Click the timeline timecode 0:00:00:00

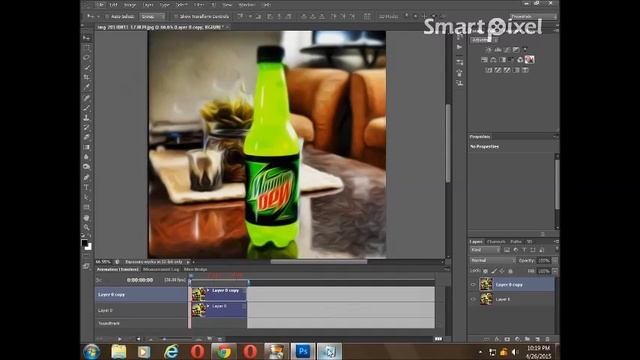pyautogui.click(x=140, y=280)
